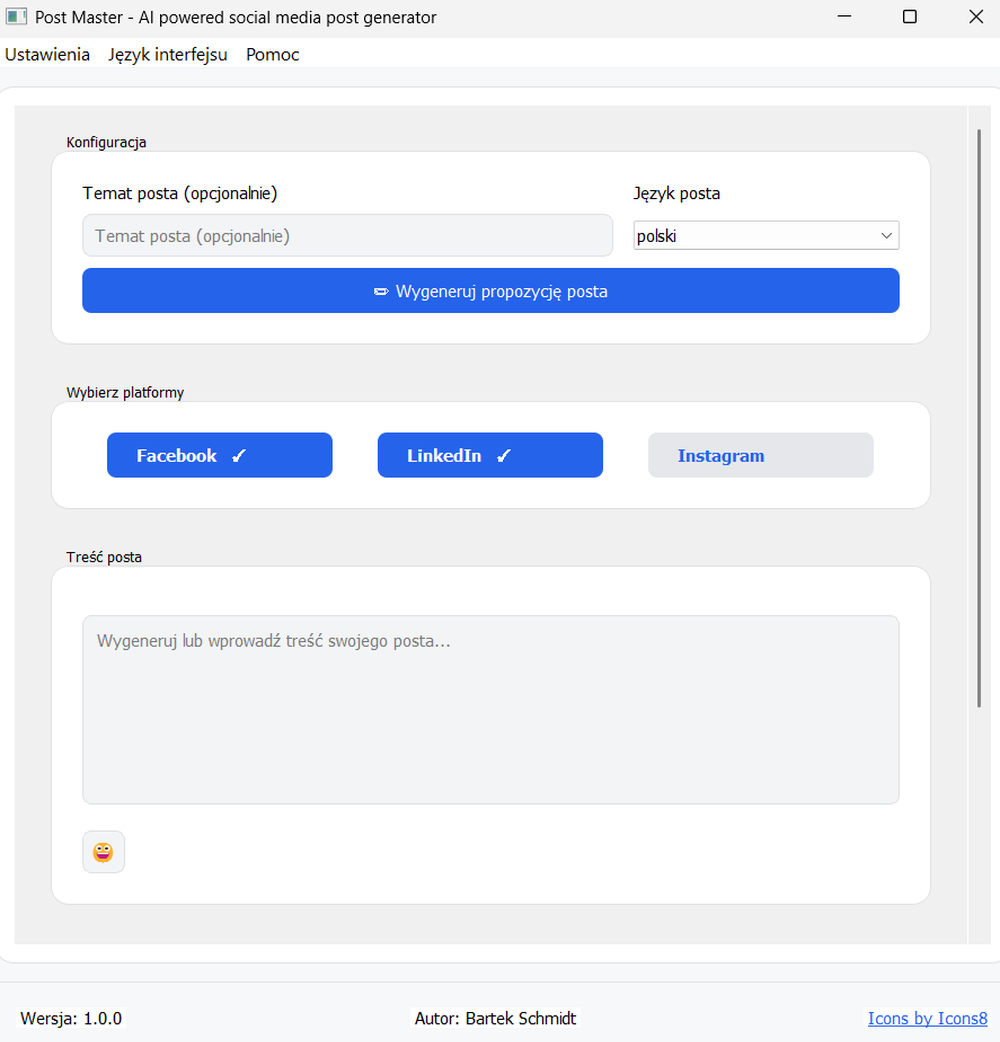Viewport: 1000px width, 1042px height.
Task: Open the emoji picker button
Action: pyautogui.click(x=103, y=852)
